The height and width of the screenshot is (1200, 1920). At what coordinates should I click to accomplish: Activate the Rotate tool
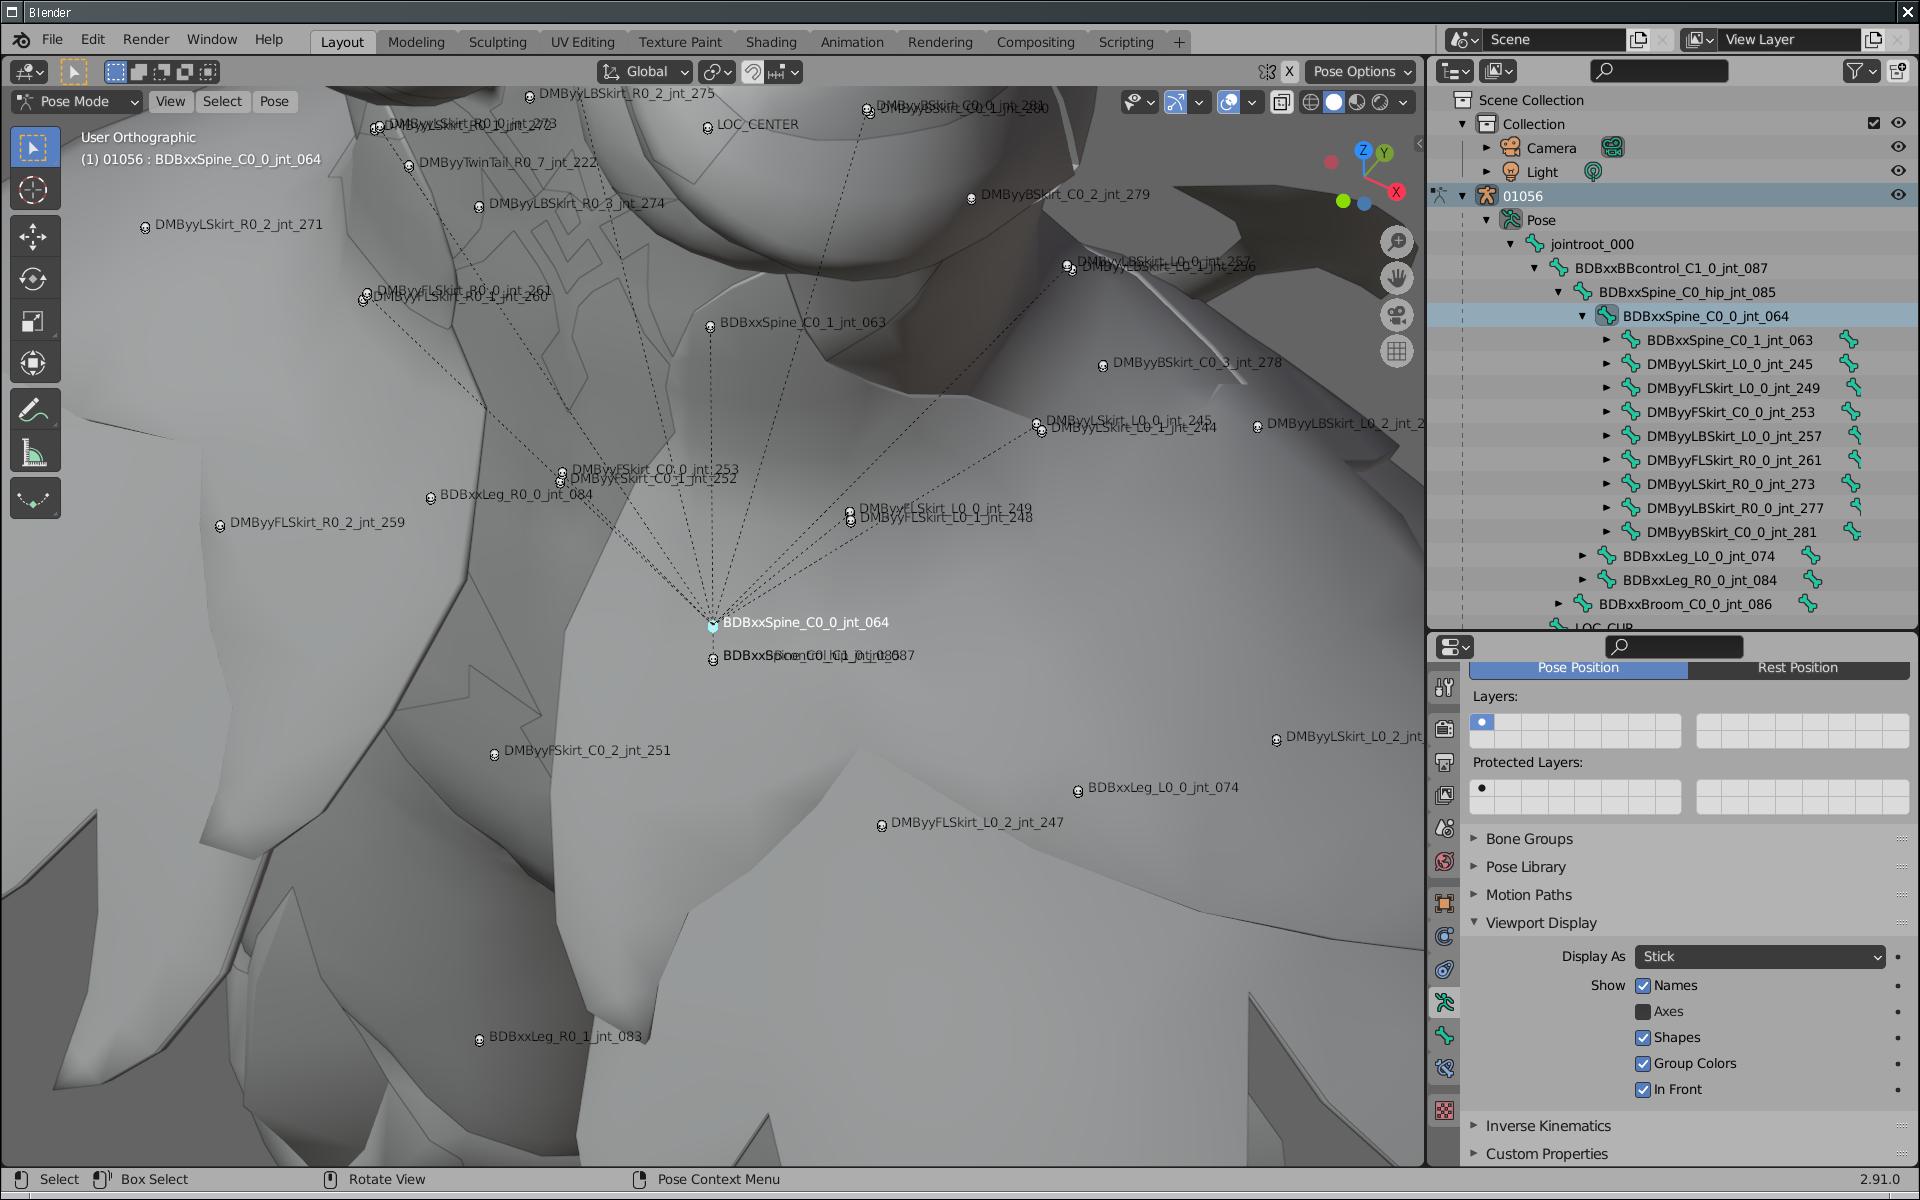pyautogui.click(x=34, y=279)
